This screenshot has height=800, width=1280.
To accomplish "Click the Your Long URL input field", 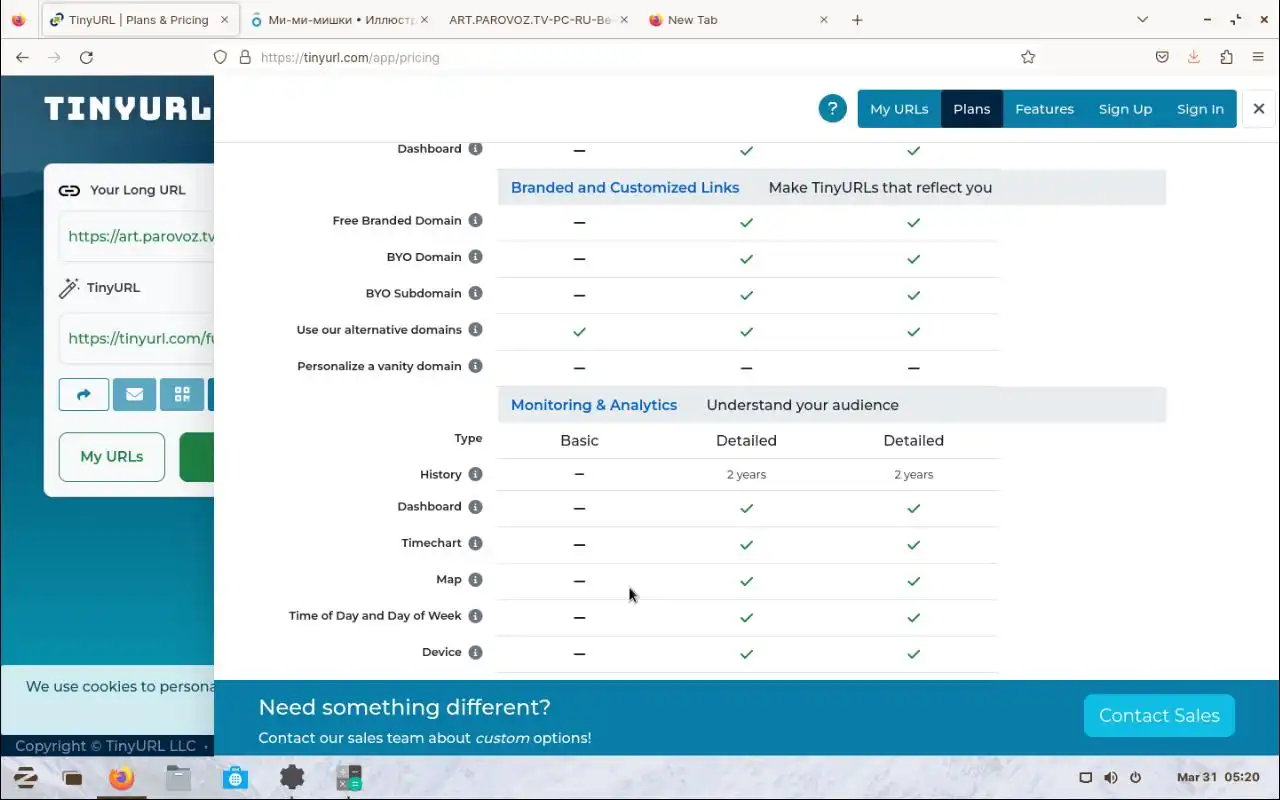I will (137, 237).
